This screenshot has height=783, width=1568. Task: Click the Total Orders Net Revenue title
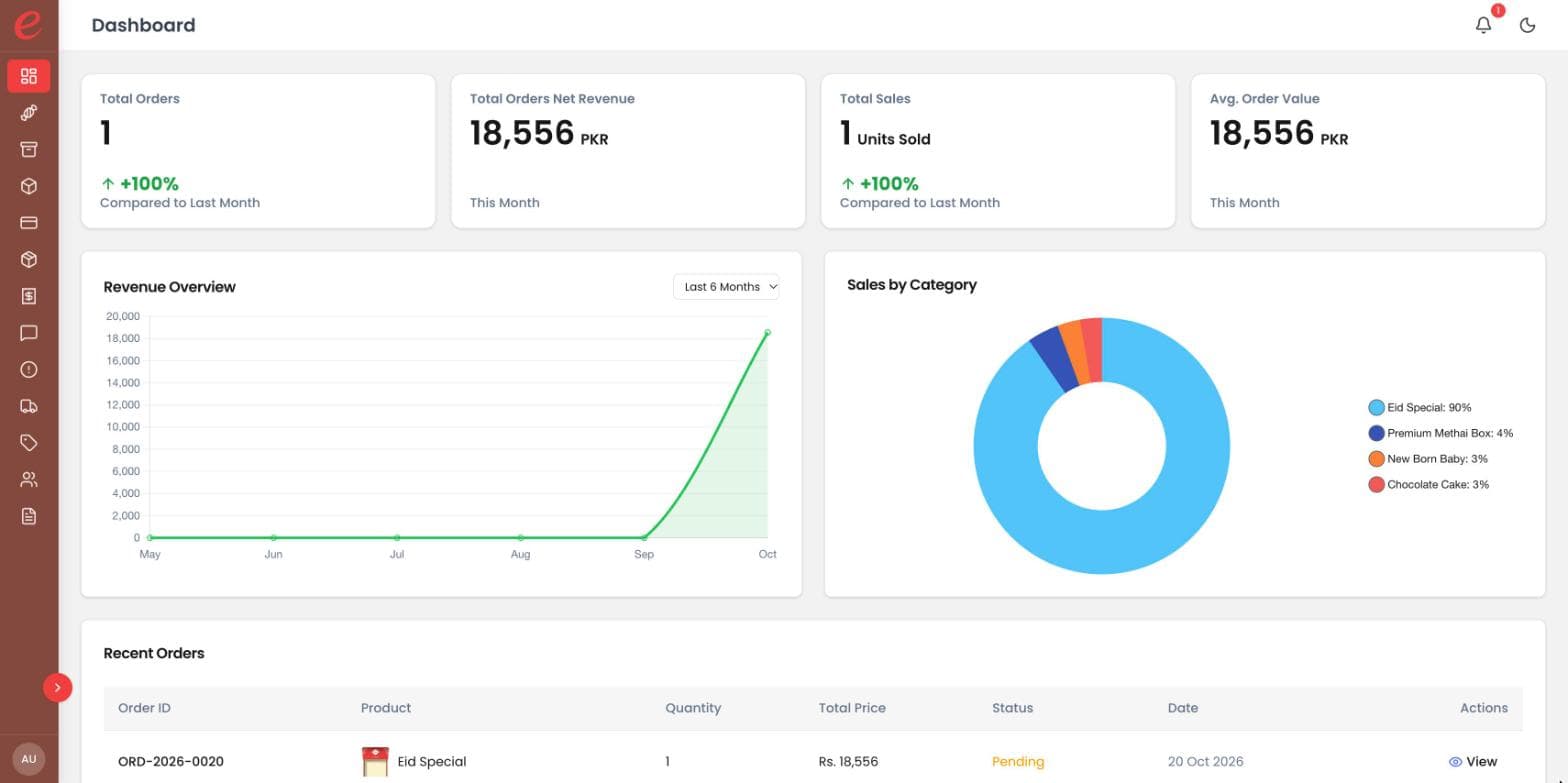[552, 99]
